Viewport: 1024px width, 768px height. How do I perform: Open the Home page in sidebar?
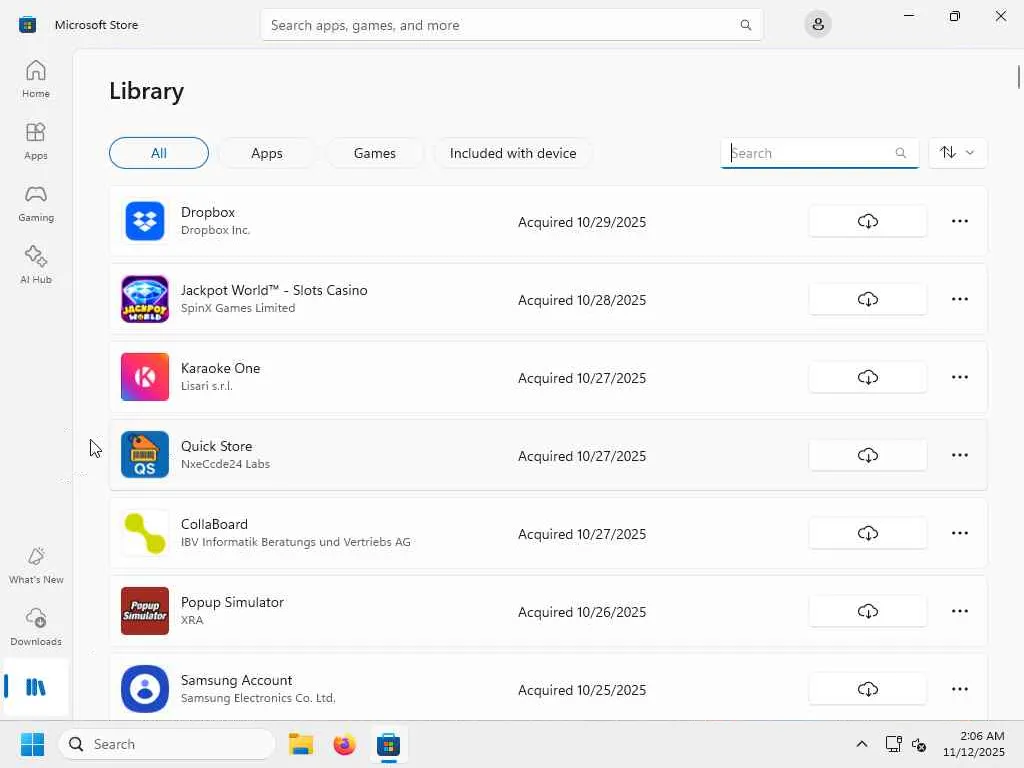tap(36, 79)
